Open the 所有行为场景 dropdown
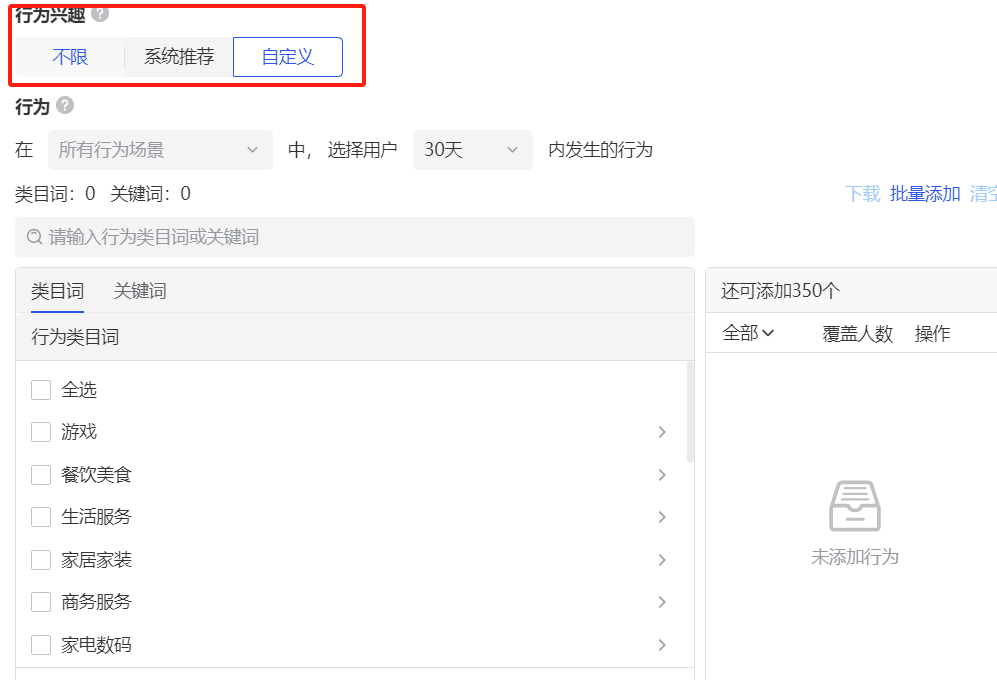 click(160, 150)
